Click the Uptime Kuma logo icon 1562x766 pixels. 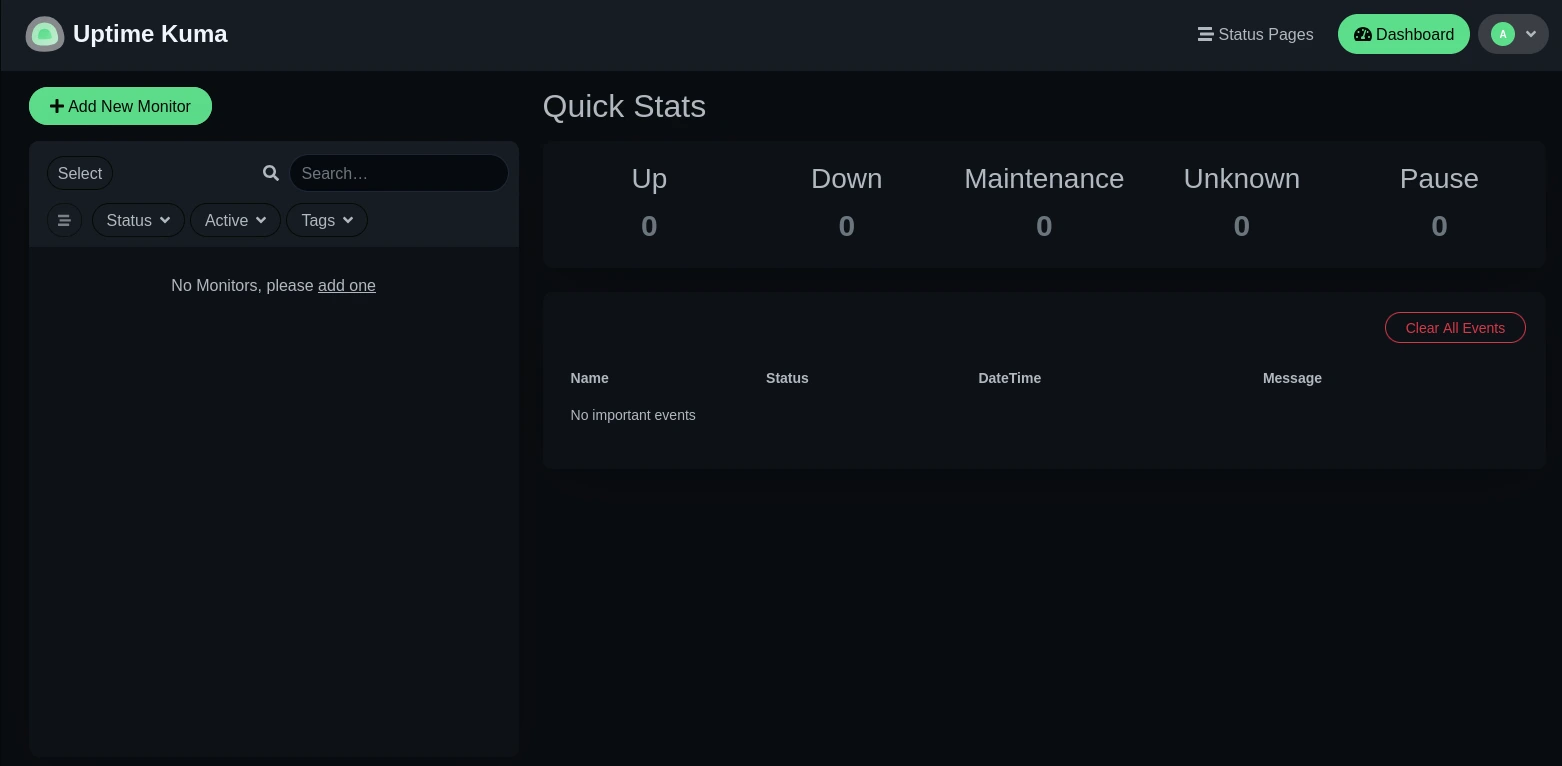45,34
